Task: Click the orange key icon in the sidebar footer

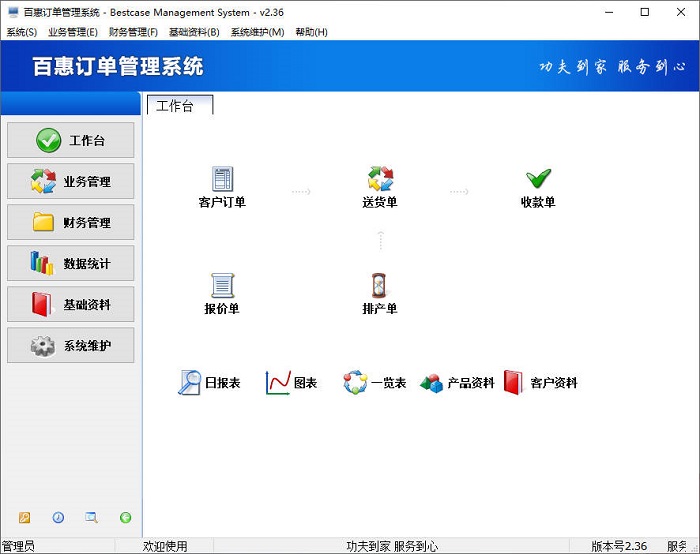Action: click(25, 517)
